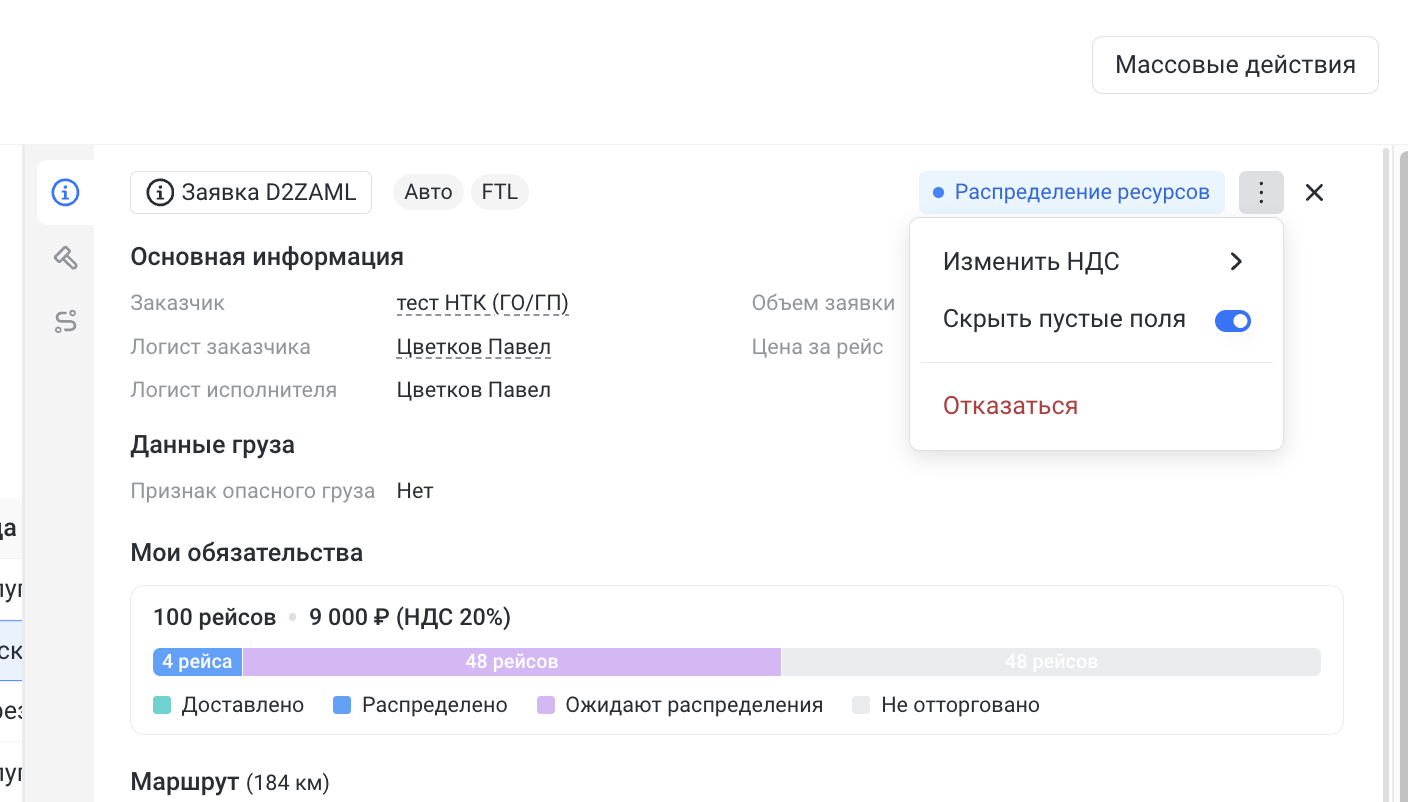Click the blue 4 рейса progress segment

(197, 662)
